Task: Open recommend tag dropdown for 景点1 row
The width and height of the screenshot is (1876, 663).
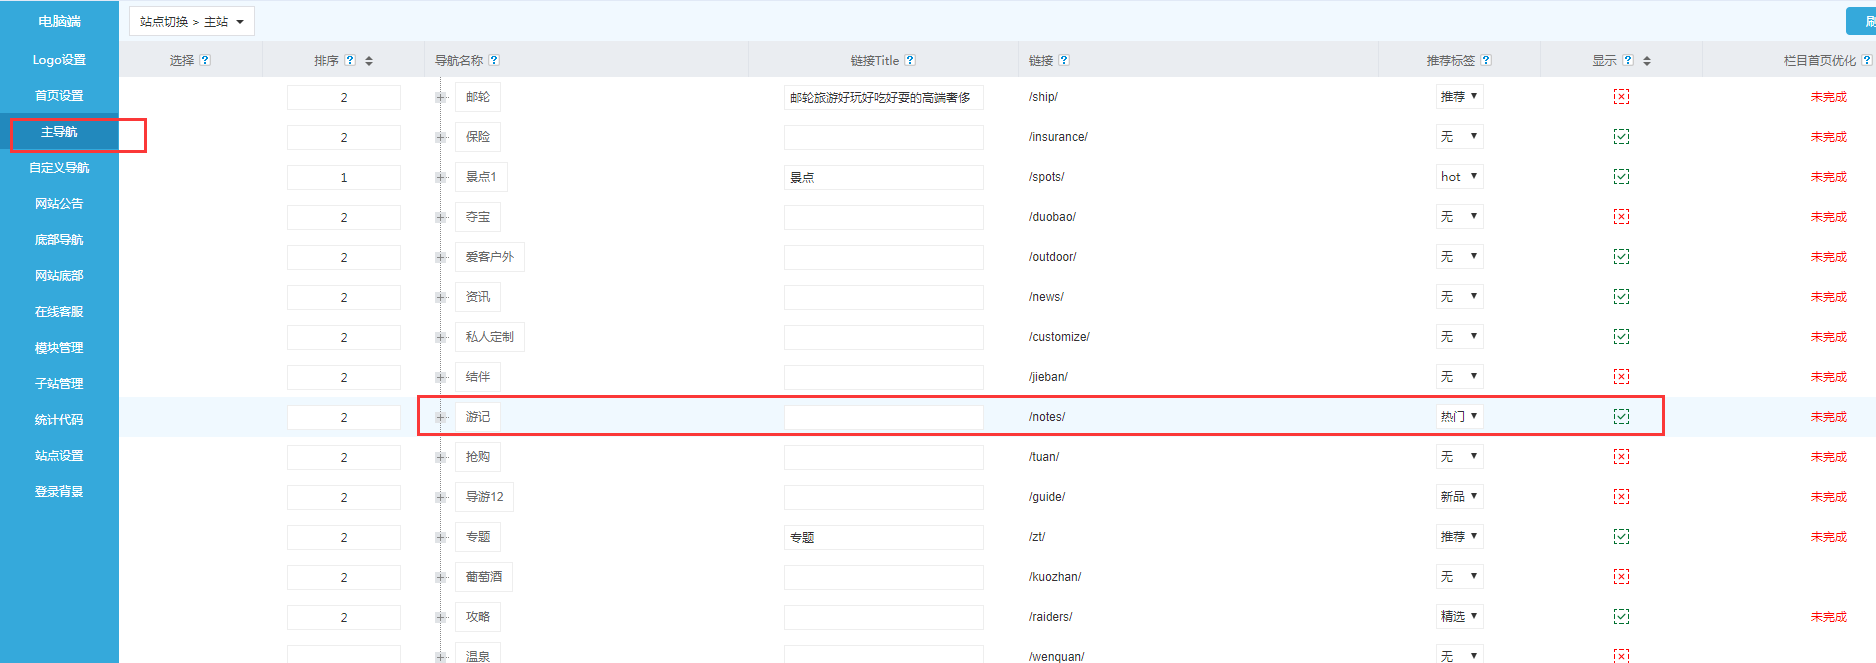Action: 1459,177
